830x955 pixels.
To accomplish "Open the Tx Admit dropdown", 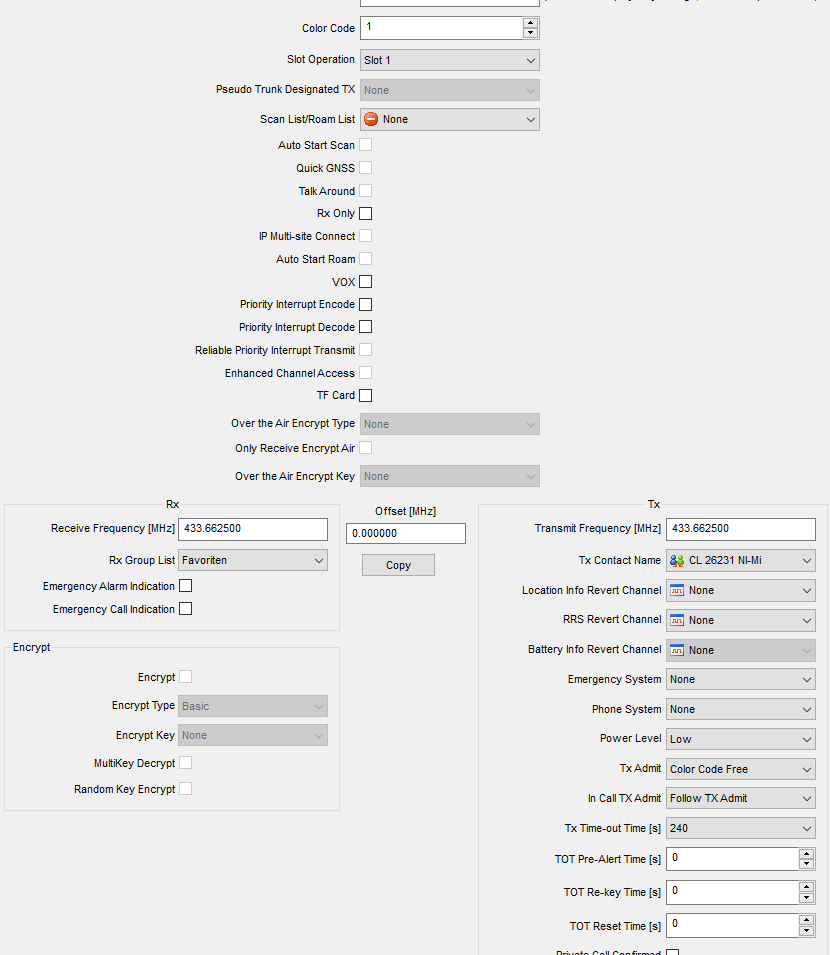I will click(x=740, y=769).
